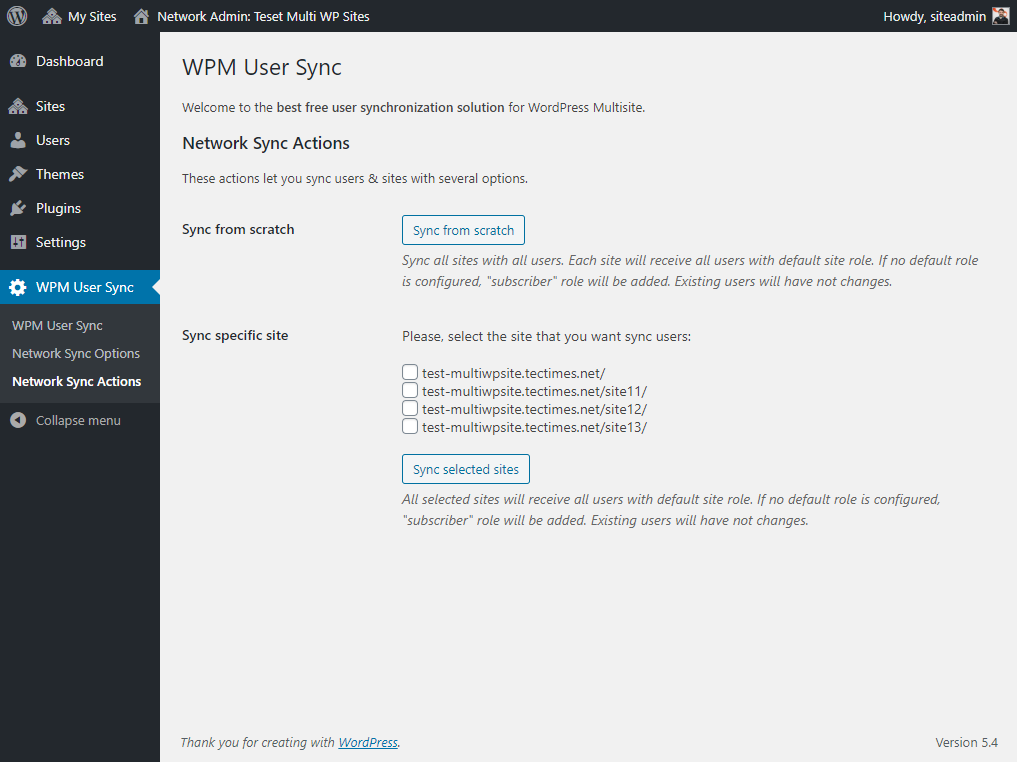Click the siteadmin avatar thumbnail
The height and width of the screenshot is (762, 1017).
click(x=1000, y=16)
